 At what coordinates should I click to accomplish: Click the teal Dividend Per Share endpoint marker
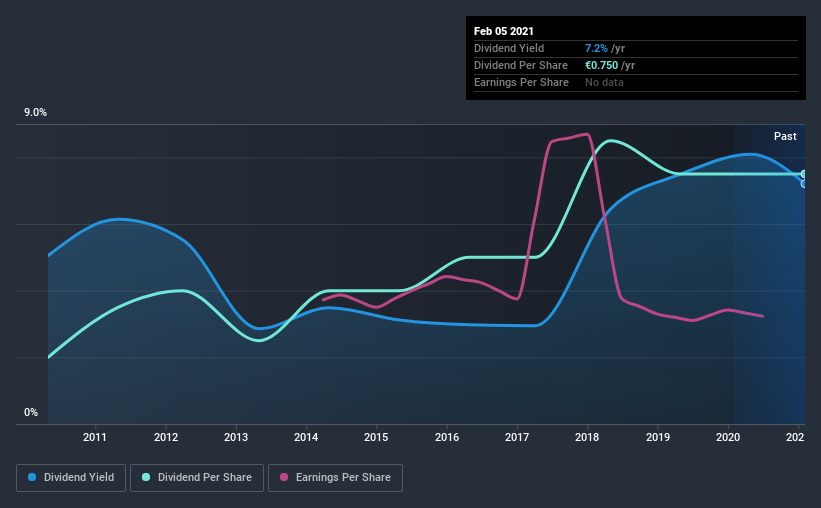[x=803, y=174]
